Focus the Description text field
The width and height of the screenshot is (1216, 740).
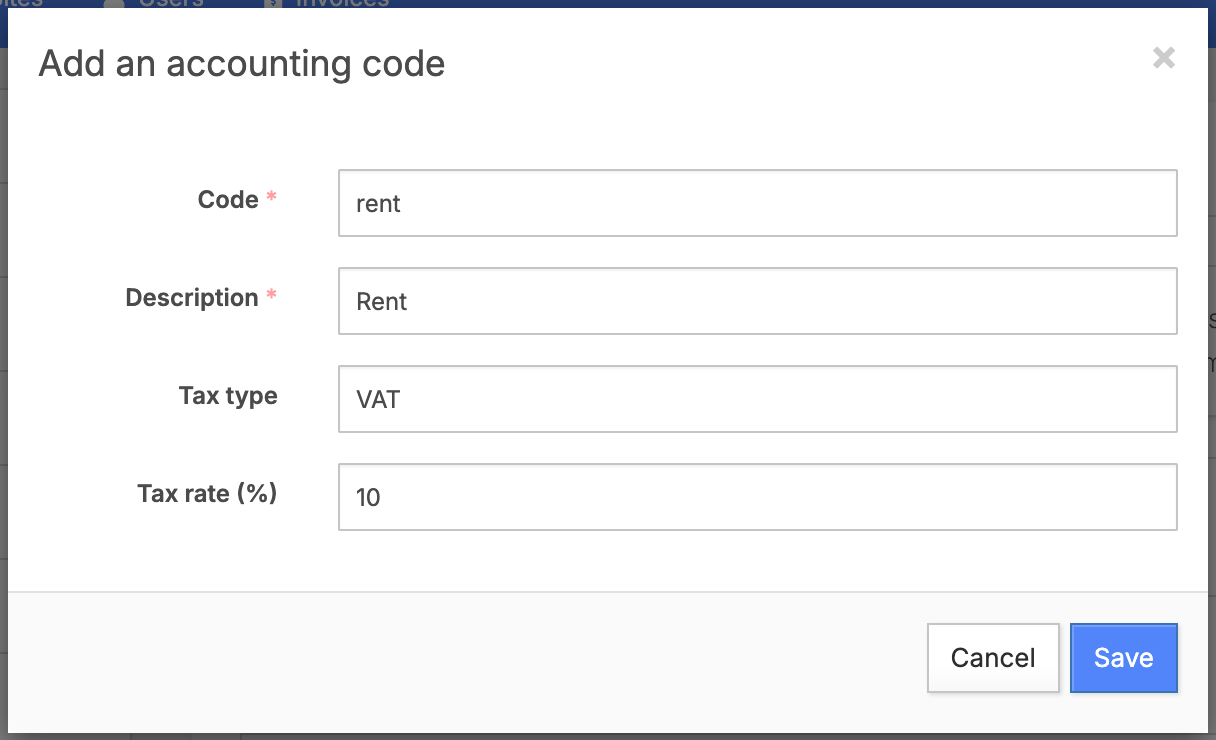757,301
